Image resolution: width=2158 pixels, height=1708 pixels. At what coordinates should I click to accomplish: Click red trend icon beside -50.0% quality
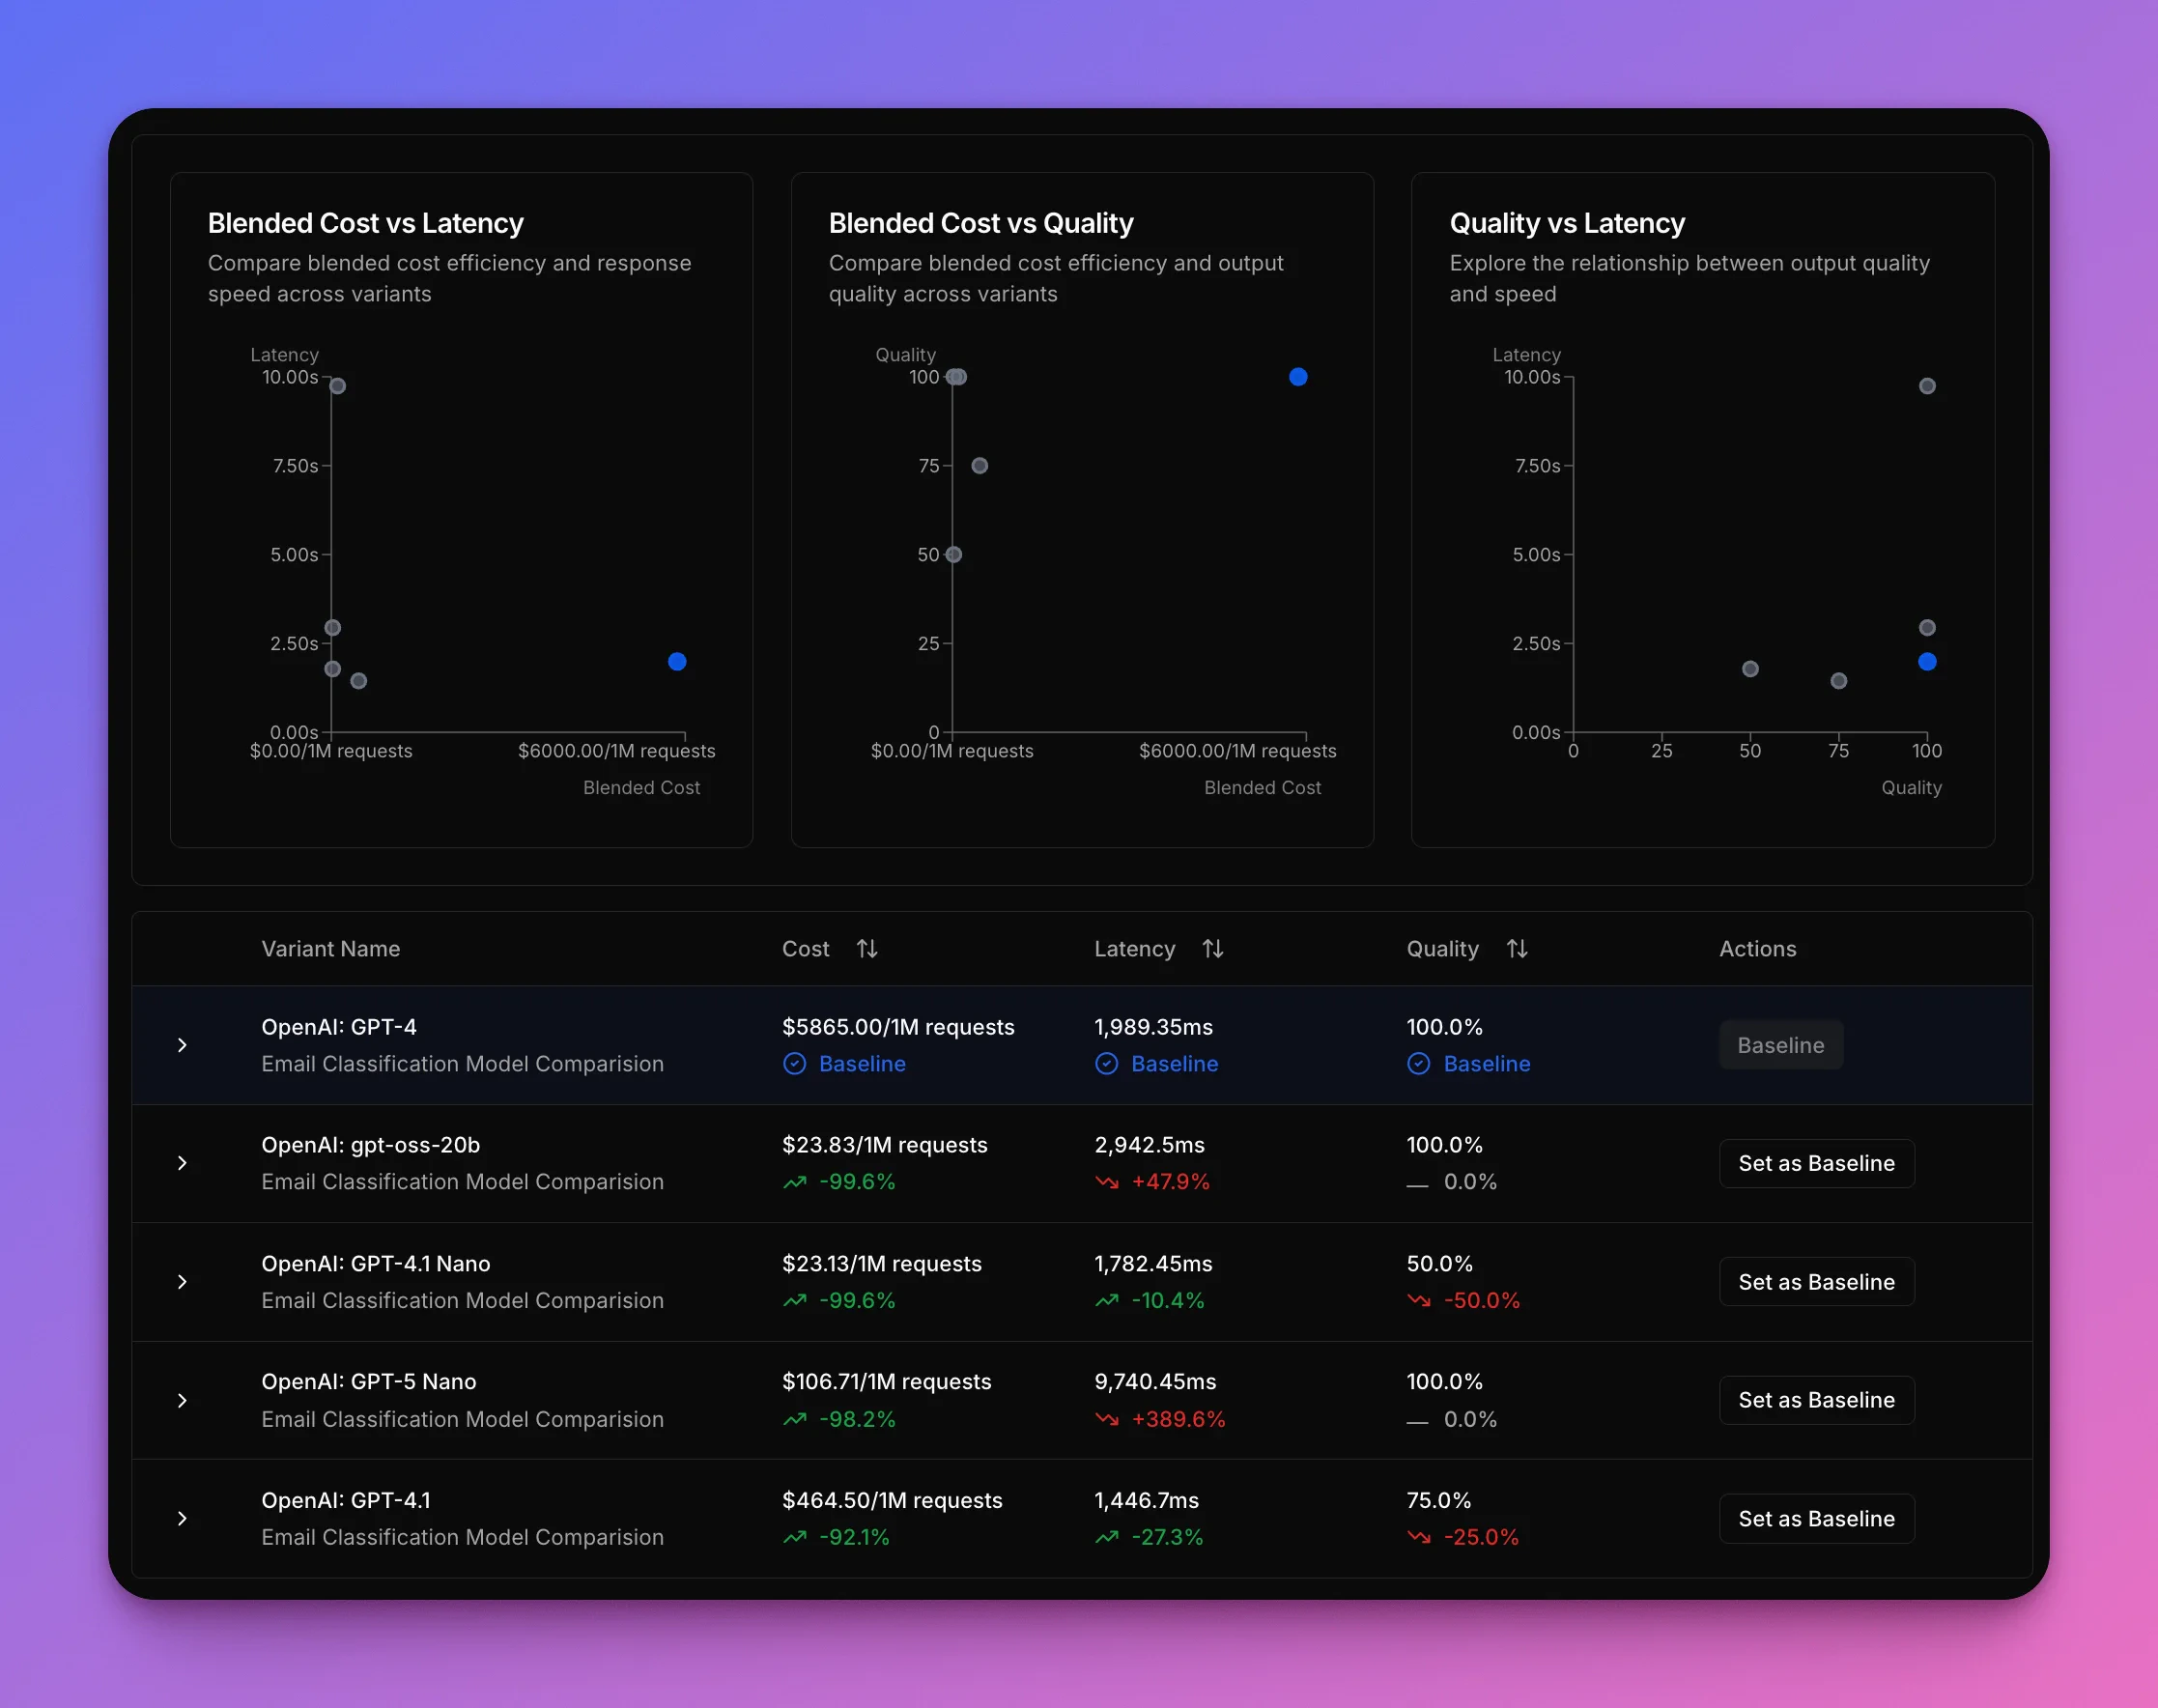[x=1418, y=1300]
